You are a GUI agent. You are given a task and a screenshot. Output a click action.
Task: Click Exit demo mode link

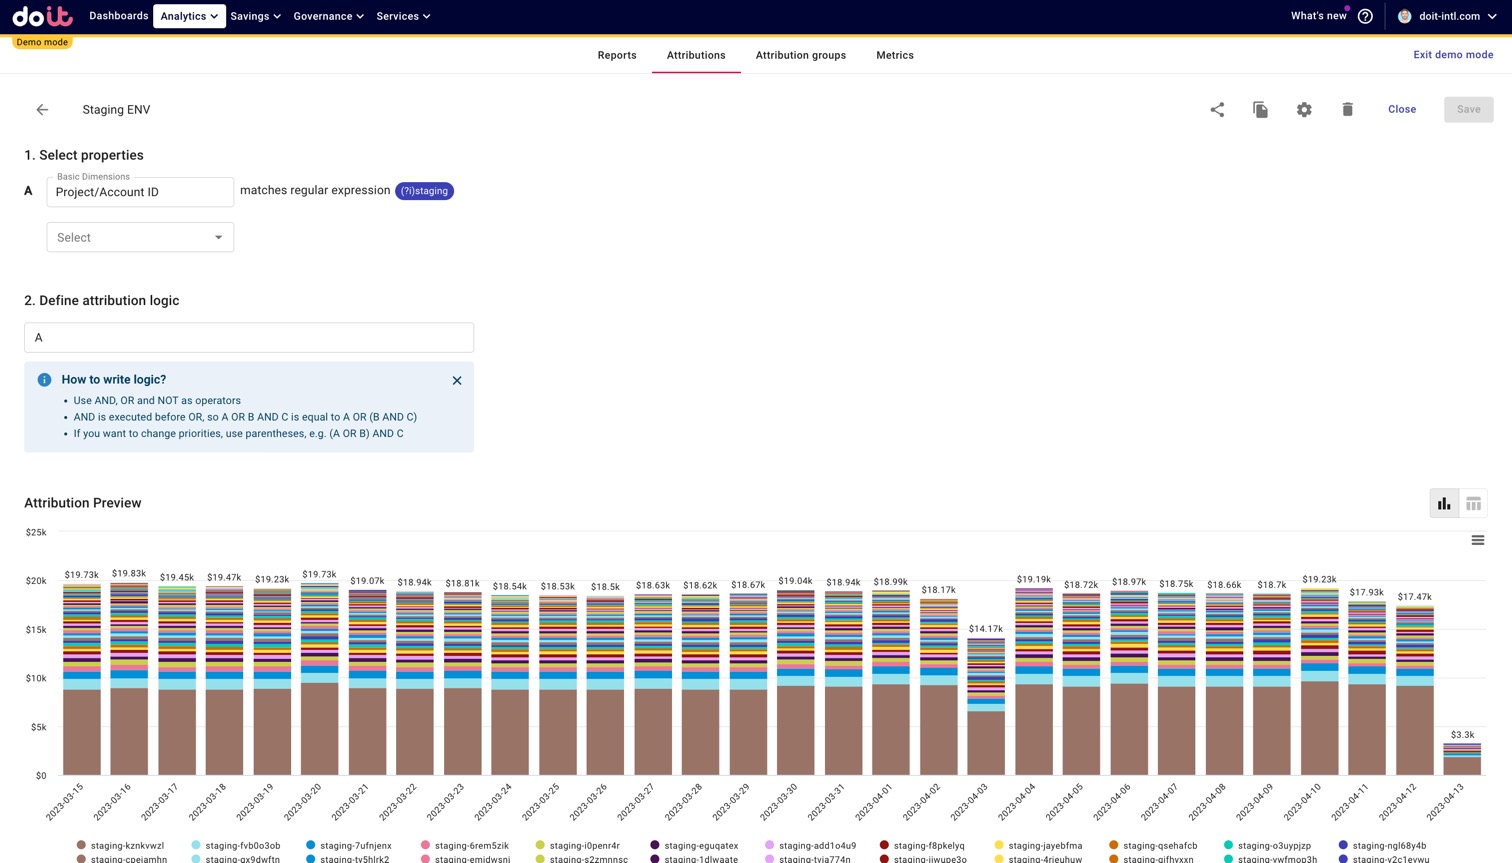[1452, 55]
